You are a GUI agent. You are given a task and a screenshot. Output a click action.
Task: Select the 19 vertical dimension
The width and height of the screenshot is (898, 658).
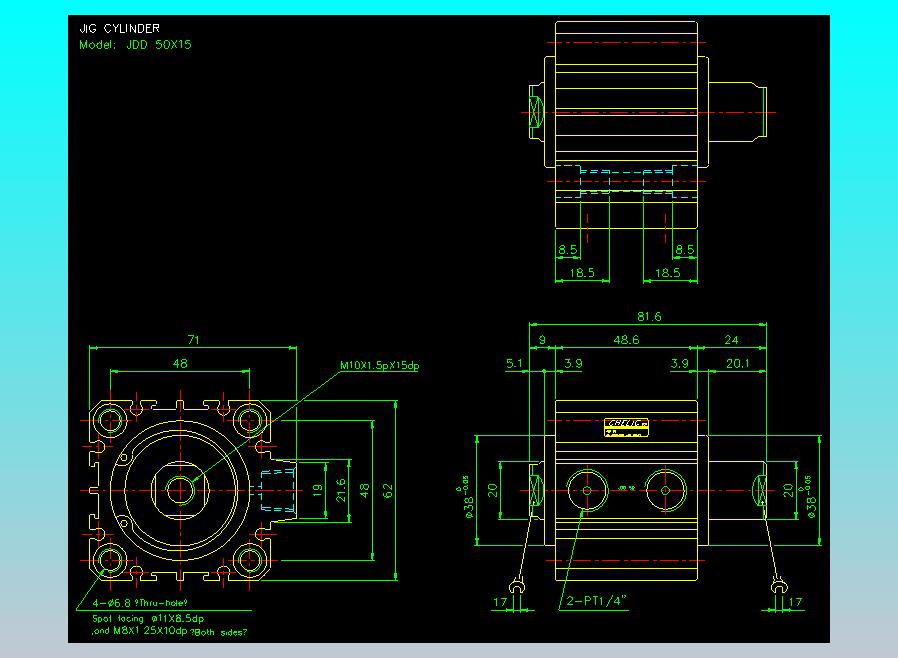(318, 490)
